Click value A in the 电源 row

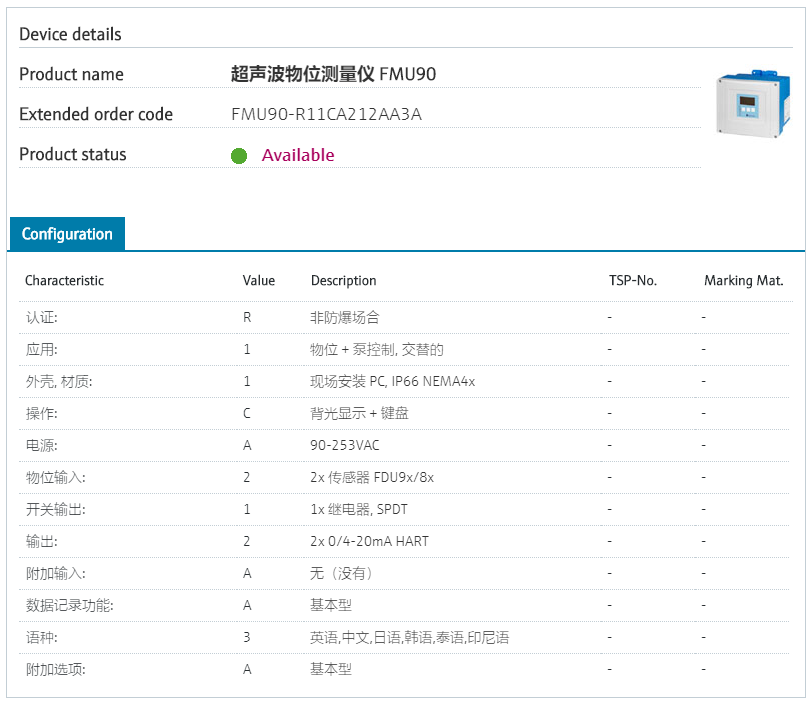click(x=247, y=446)
